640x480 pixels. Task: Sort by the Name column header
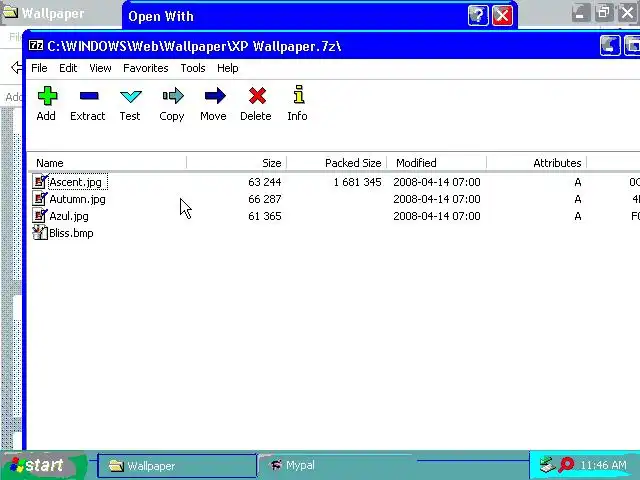[x=107, y=163]
